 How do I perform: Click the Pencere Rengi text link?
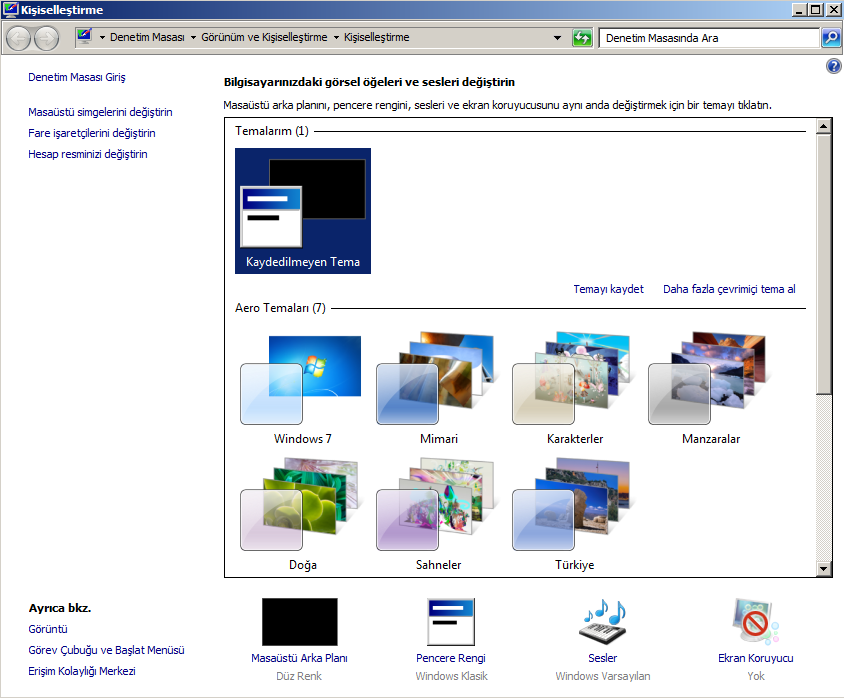pos(451,658)
